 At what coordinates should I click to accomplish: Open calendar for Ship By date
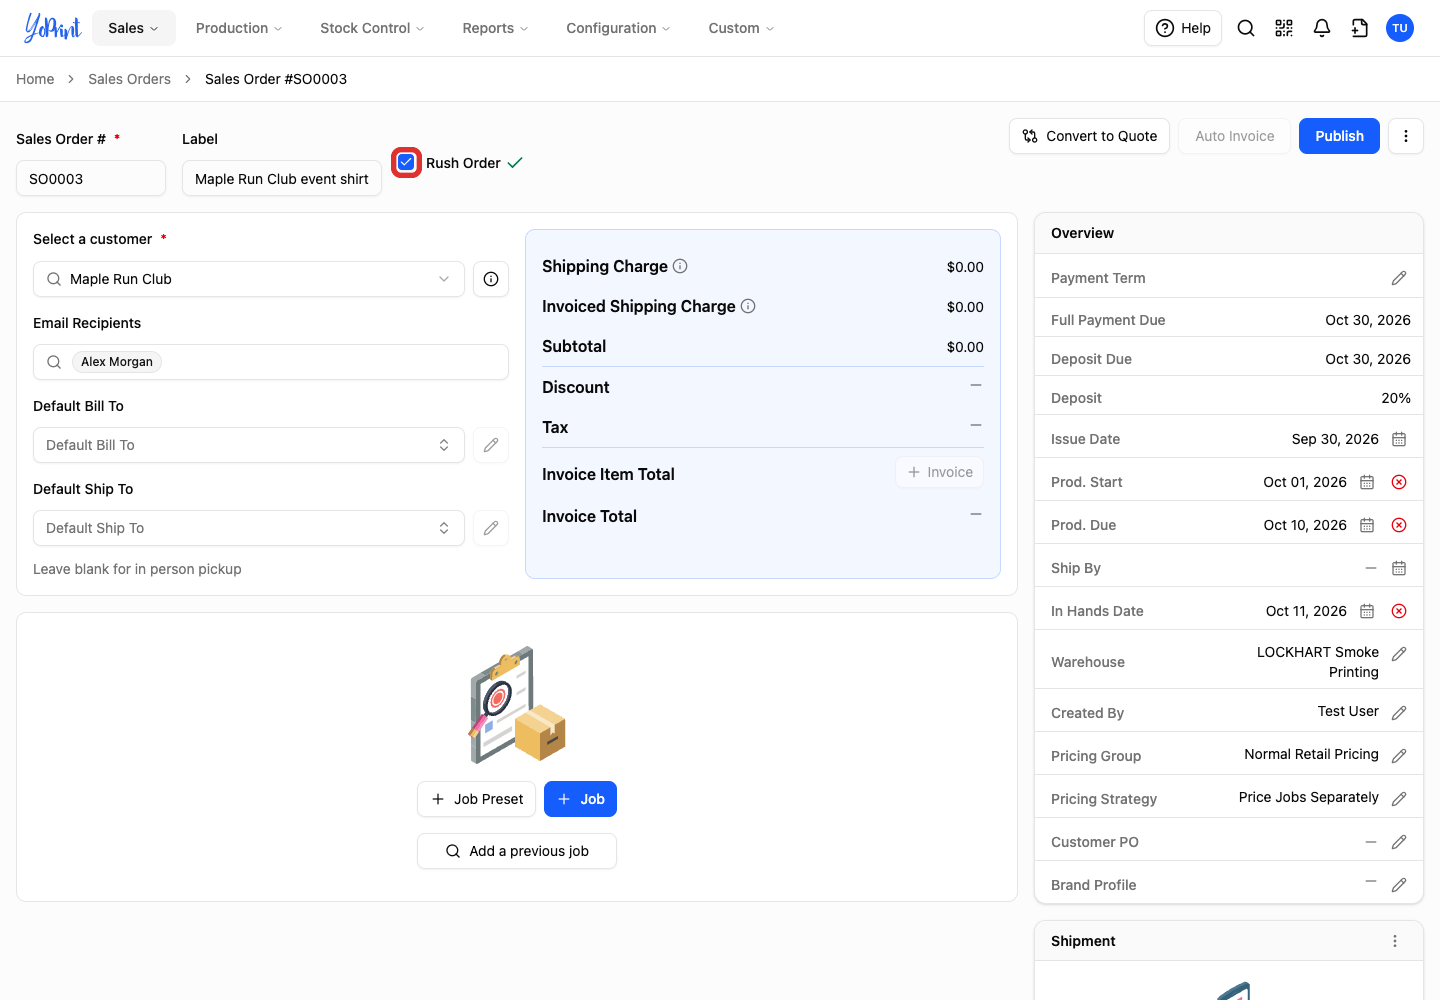1399,568
